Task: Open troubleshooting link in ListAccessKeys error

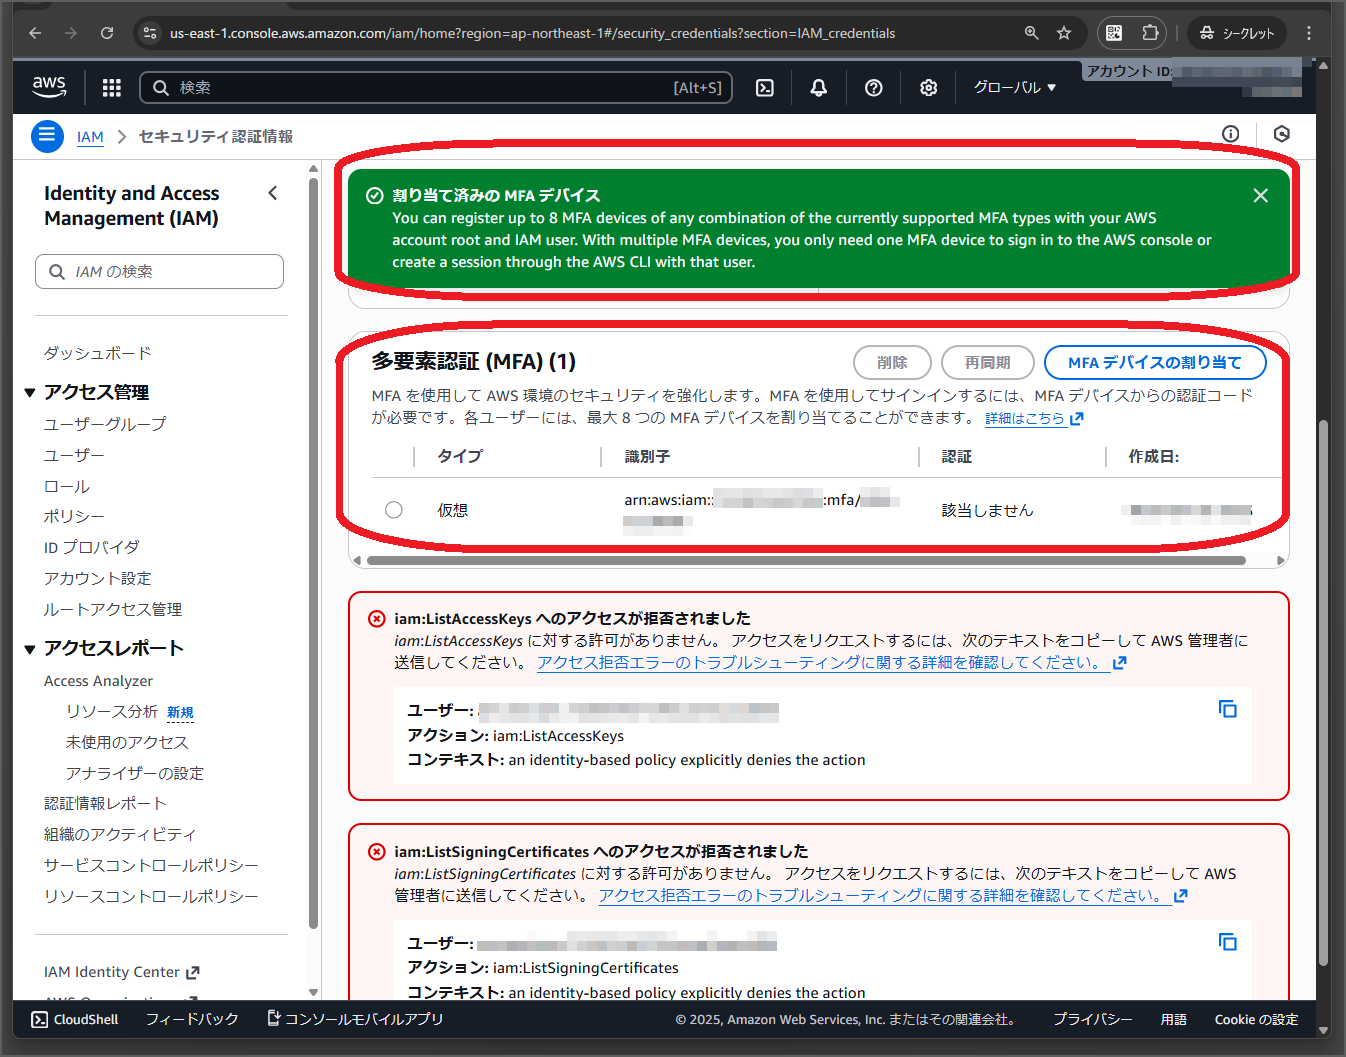Action: (x=832, y=662)
